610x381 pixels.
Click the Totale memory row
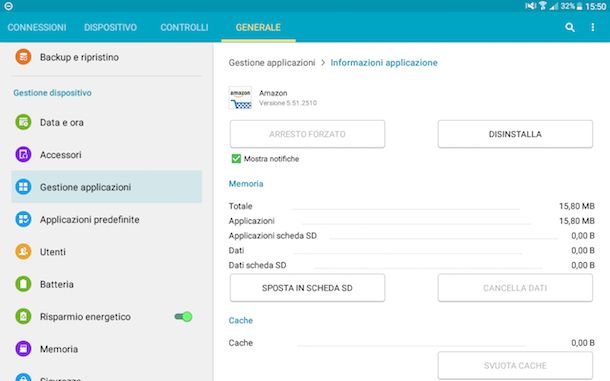click(412, 206)
